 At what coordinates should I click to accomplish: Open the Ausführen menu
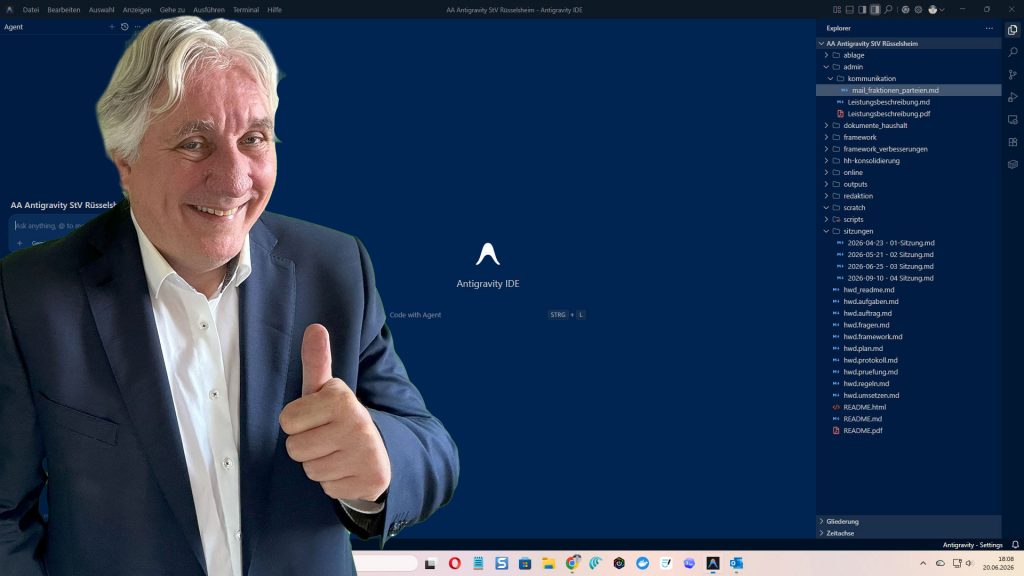[209, 10]
